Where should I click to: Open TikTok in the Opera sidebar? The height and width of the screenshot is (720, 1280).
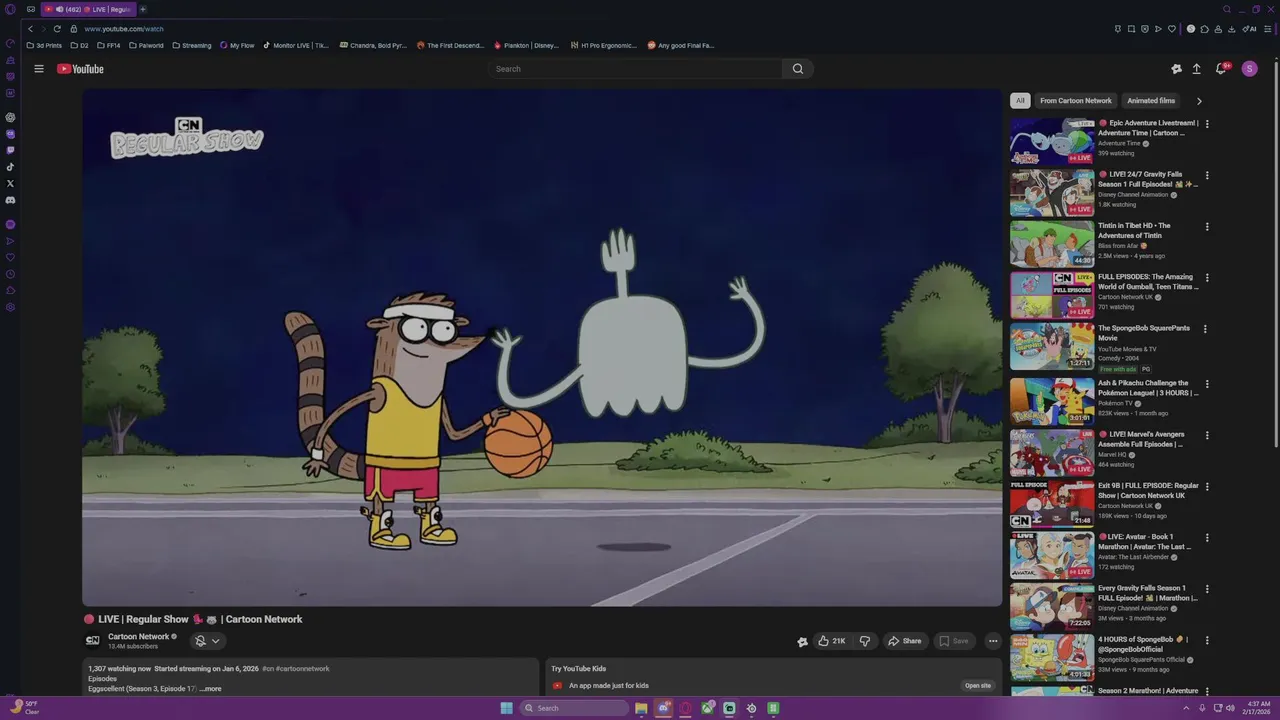(x=10, y=167)
